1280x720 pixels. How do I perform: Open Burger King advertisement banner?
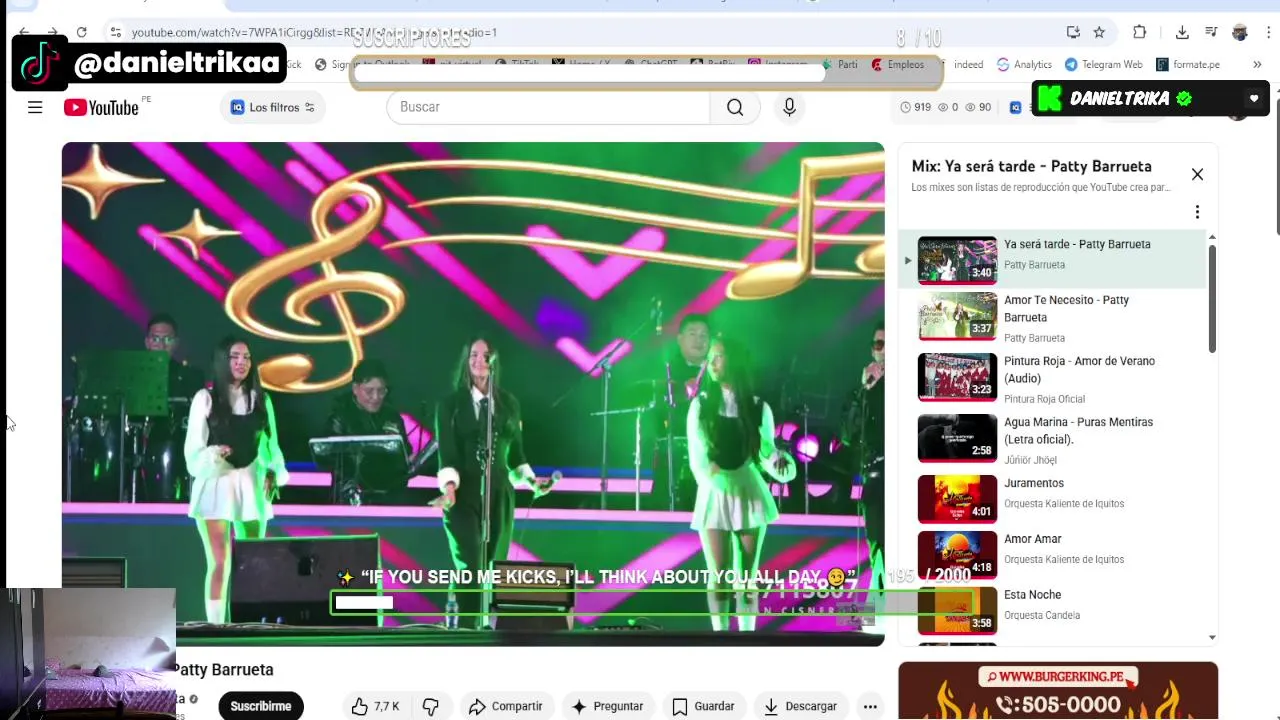(1058, 691)
